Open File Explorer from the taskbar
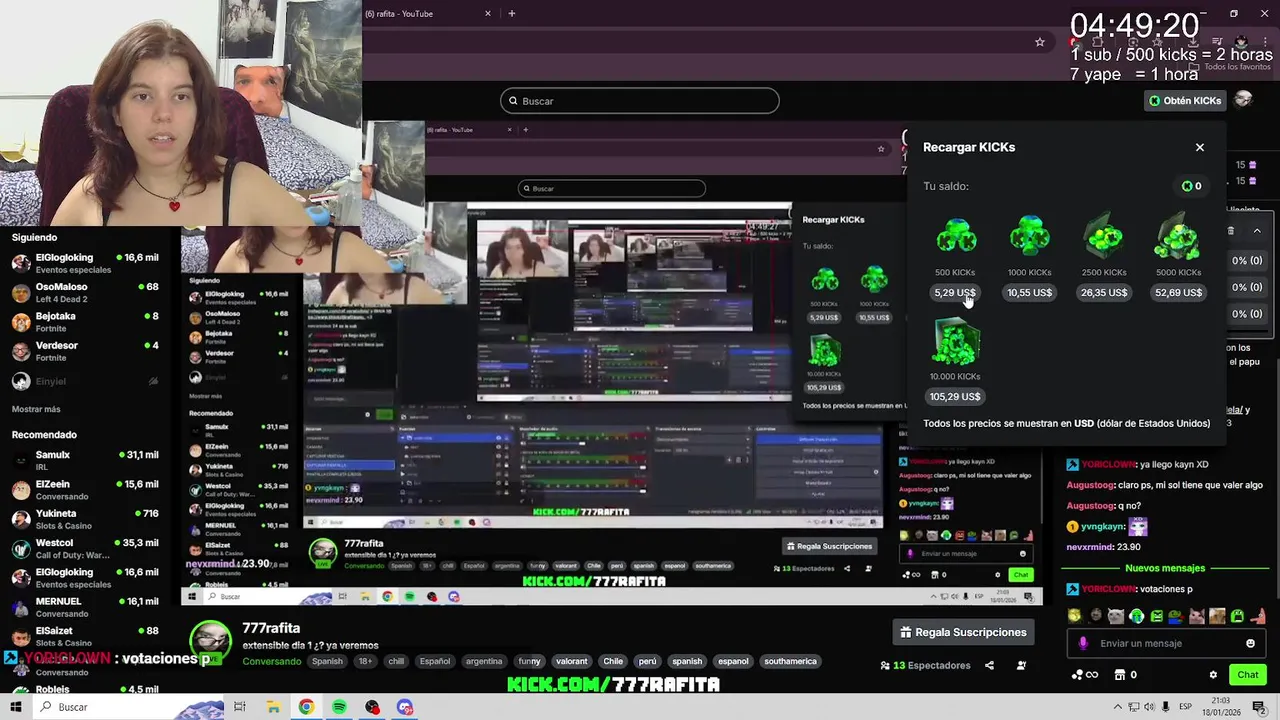 point(273,707)
